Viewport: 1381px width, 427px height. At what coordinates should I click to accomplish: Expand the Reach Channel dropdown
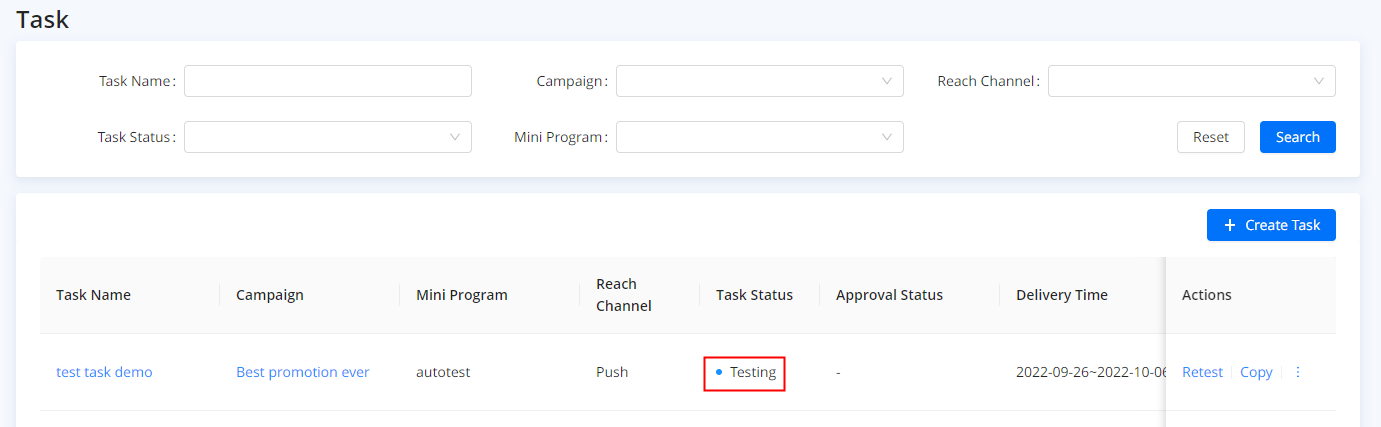point(1191,81)
